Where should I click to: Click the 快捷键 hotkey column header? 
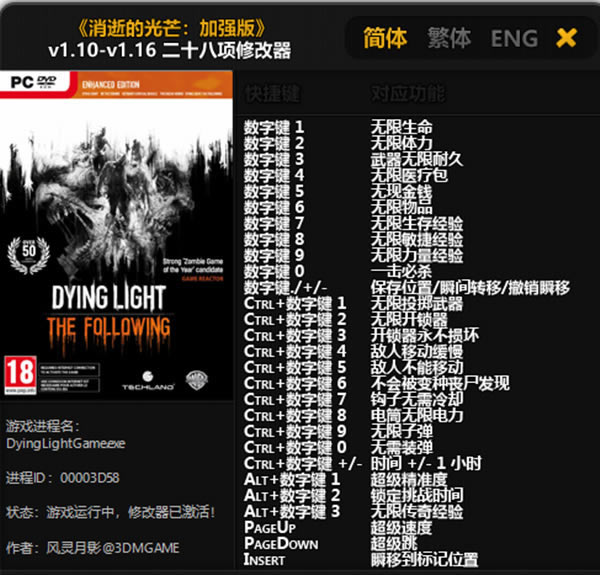pos(272,94)
